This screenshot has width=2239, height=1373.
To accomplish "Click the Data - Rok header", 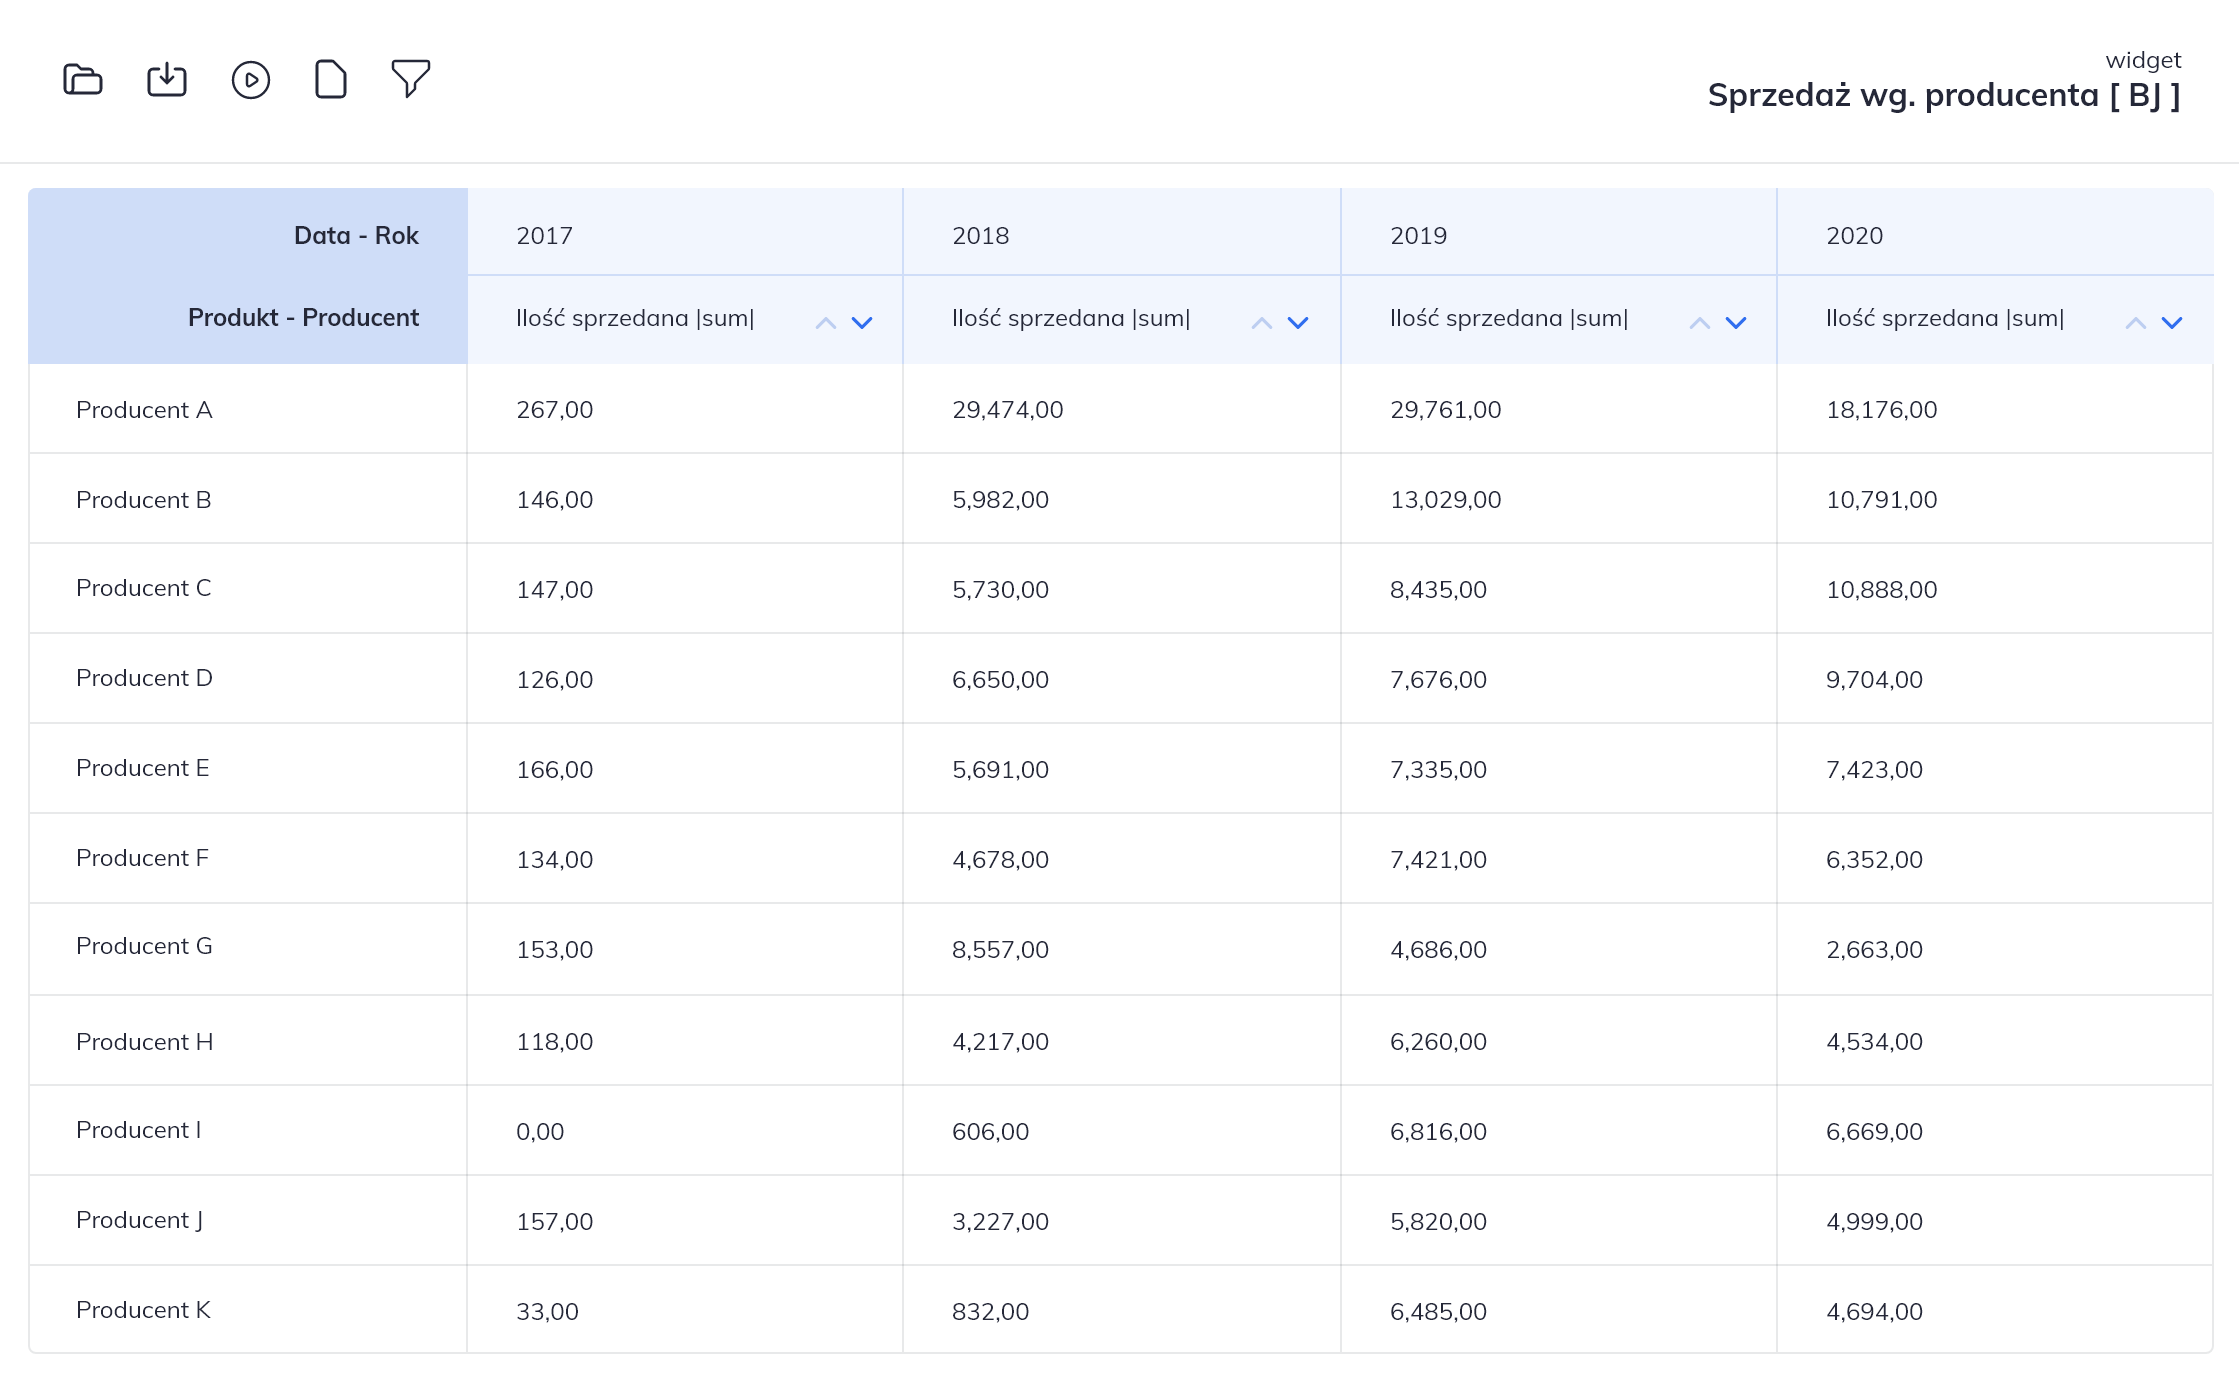I will [356, 235].
